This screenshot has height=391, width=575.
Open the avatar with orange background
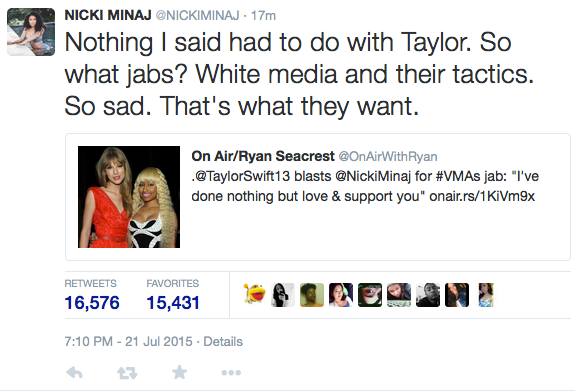[312, 295]
